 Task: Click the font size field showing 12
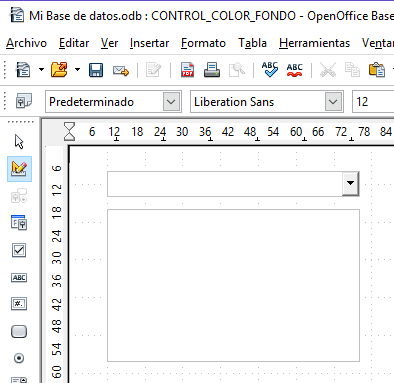(373, 101)
